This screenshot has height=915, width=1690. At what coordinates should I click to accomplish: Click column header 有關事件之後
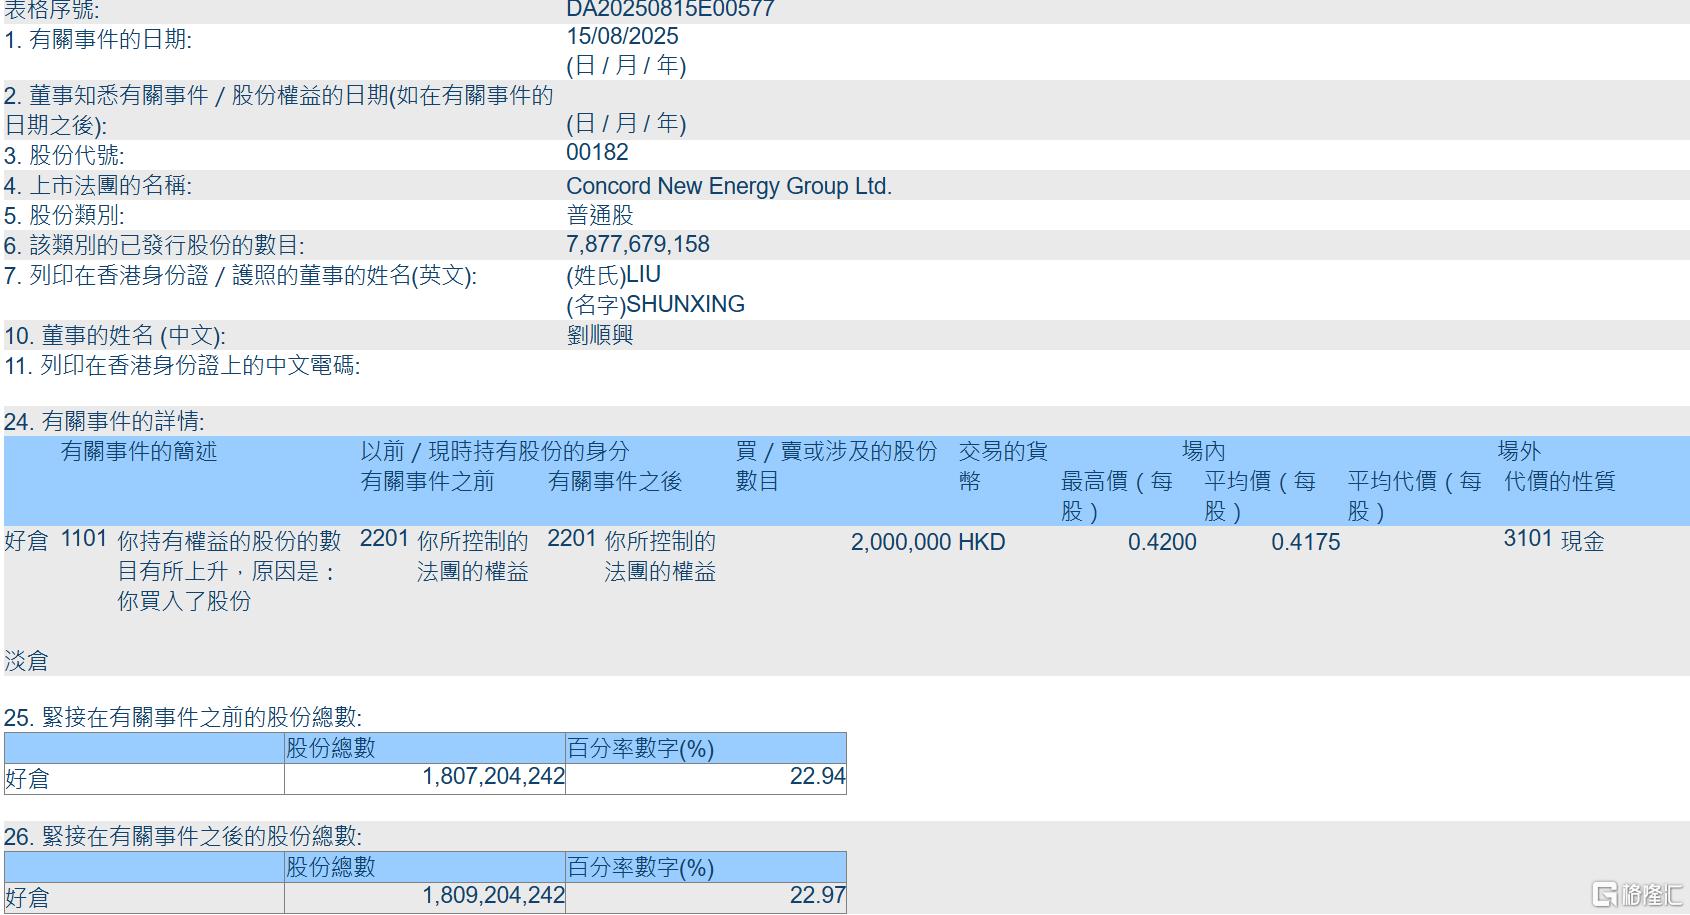(615, 482)
